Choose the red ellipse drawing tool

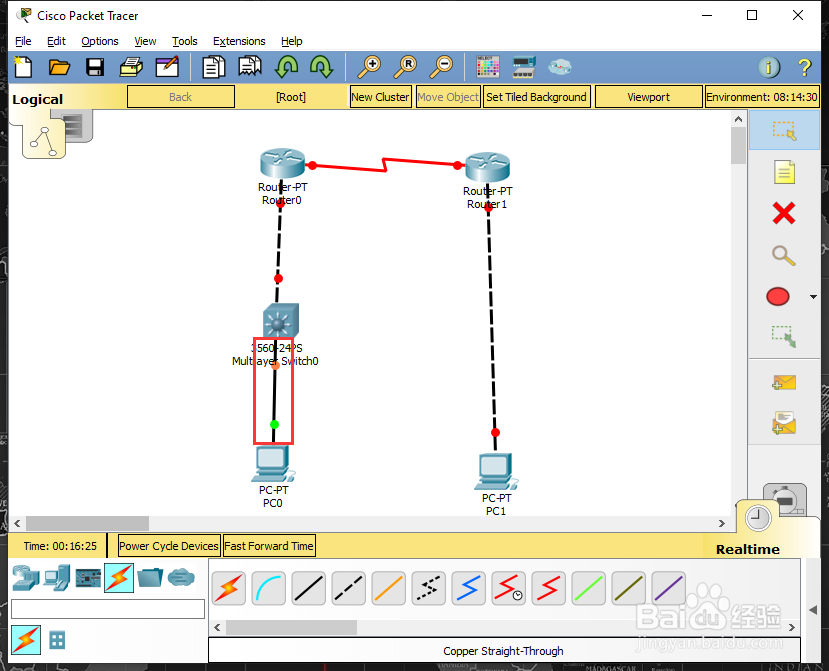(x=778, y=297)
